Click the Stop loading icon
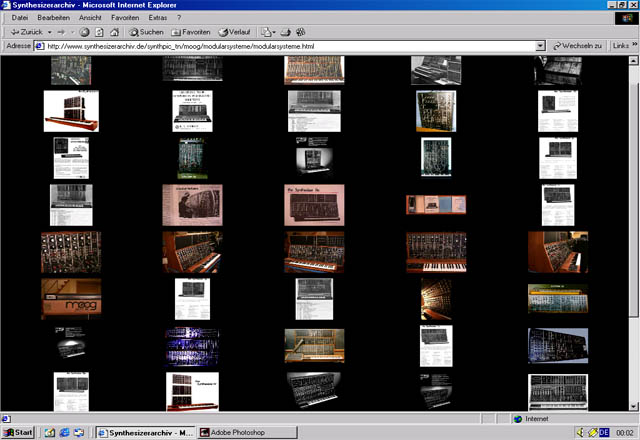The image size is (640, 440). [84, 32]
